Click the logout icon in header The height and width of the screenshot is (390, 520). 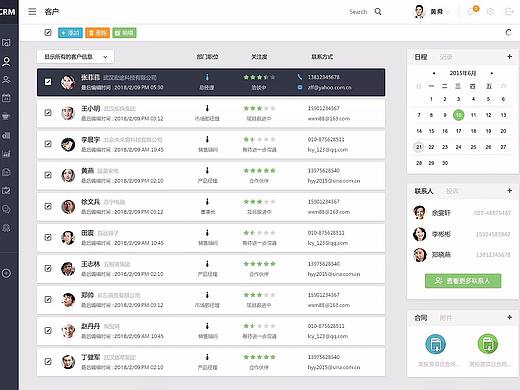click(x=509, y=12)
